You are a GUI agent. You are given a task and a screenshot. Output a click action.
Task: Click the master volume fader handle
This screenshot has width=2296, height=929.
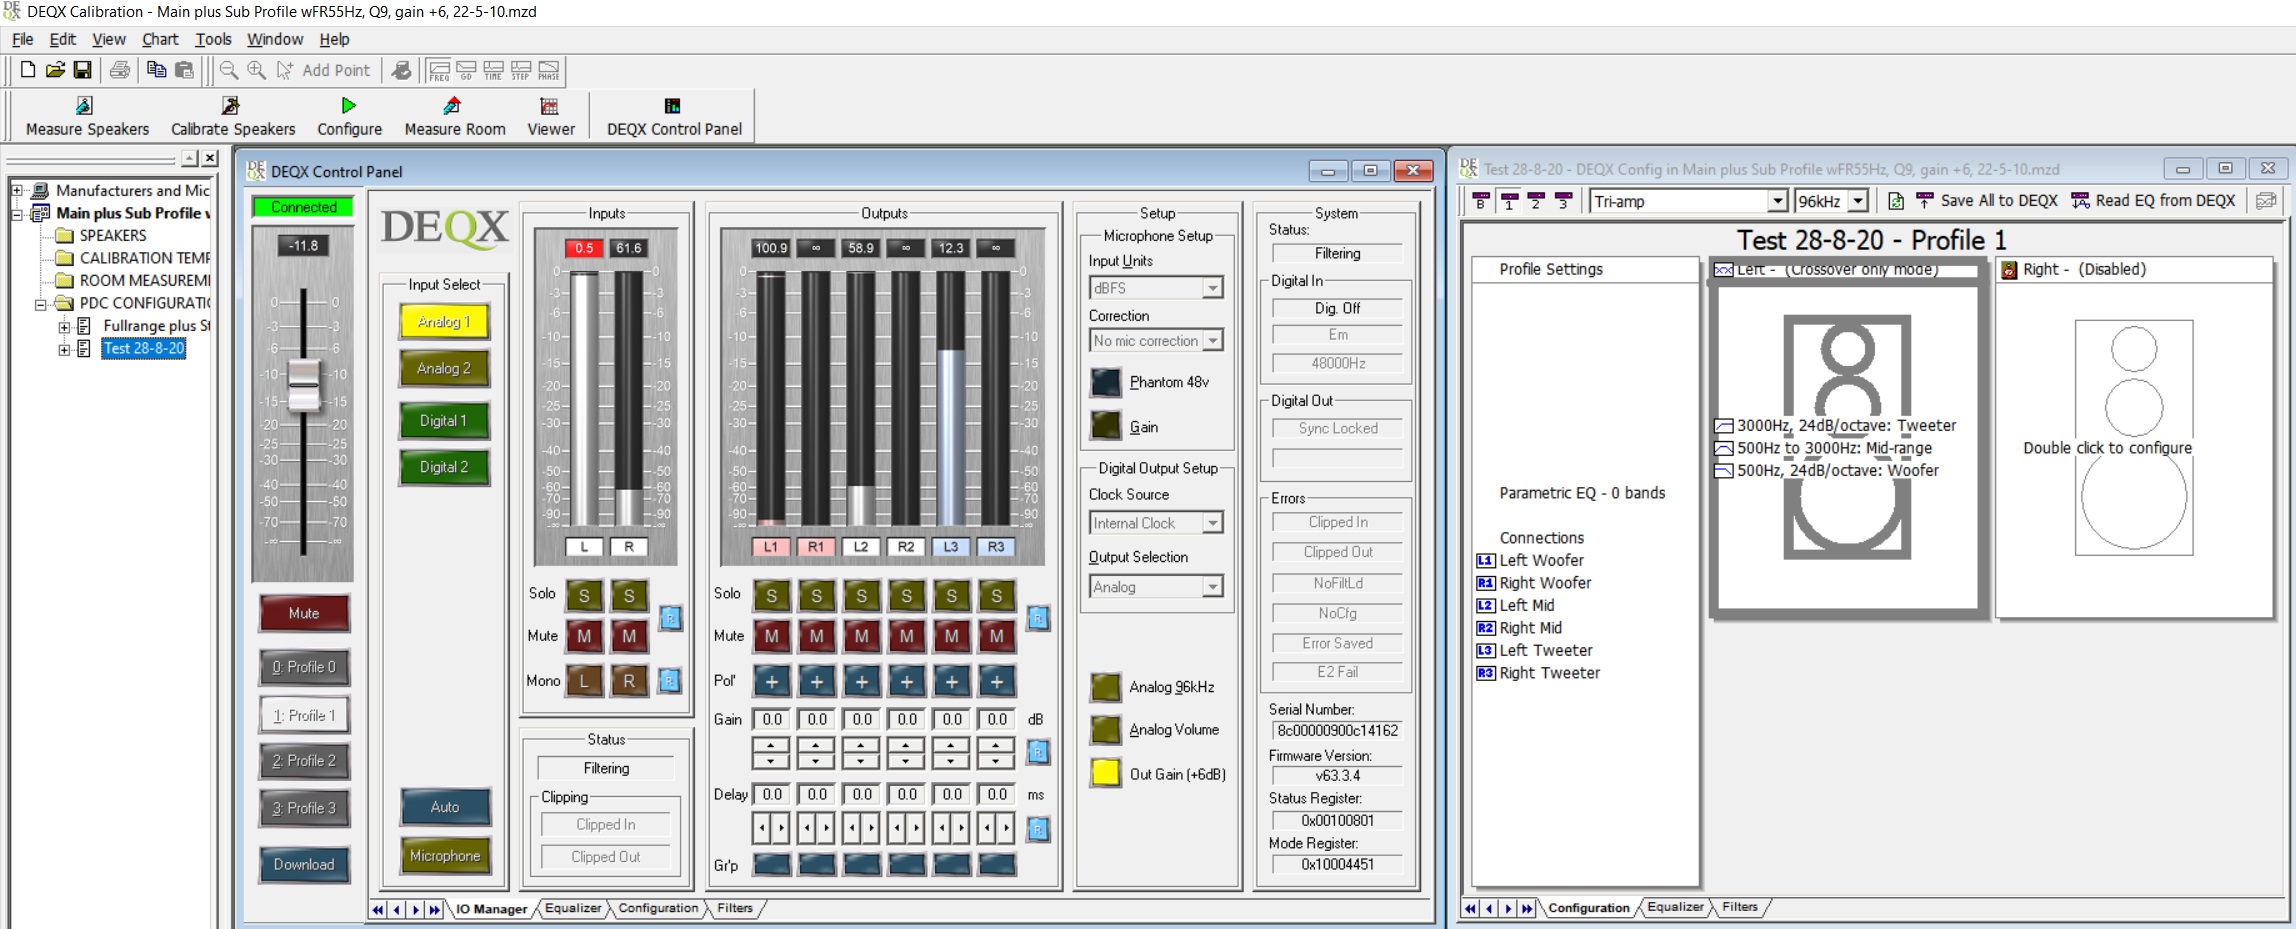click(304, 385)
